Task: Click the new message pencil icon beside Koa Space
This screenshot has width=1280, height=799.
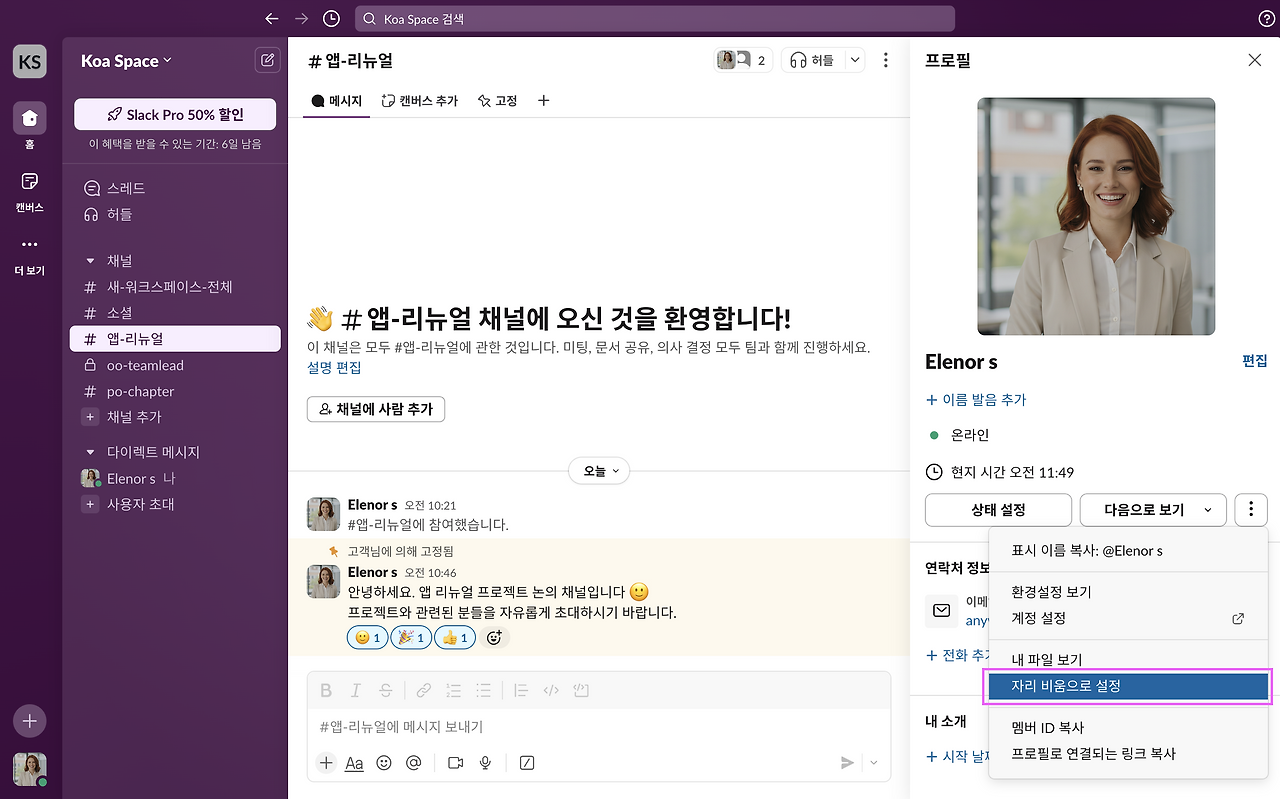Action: pyautogui.click(x=267, y=60)
